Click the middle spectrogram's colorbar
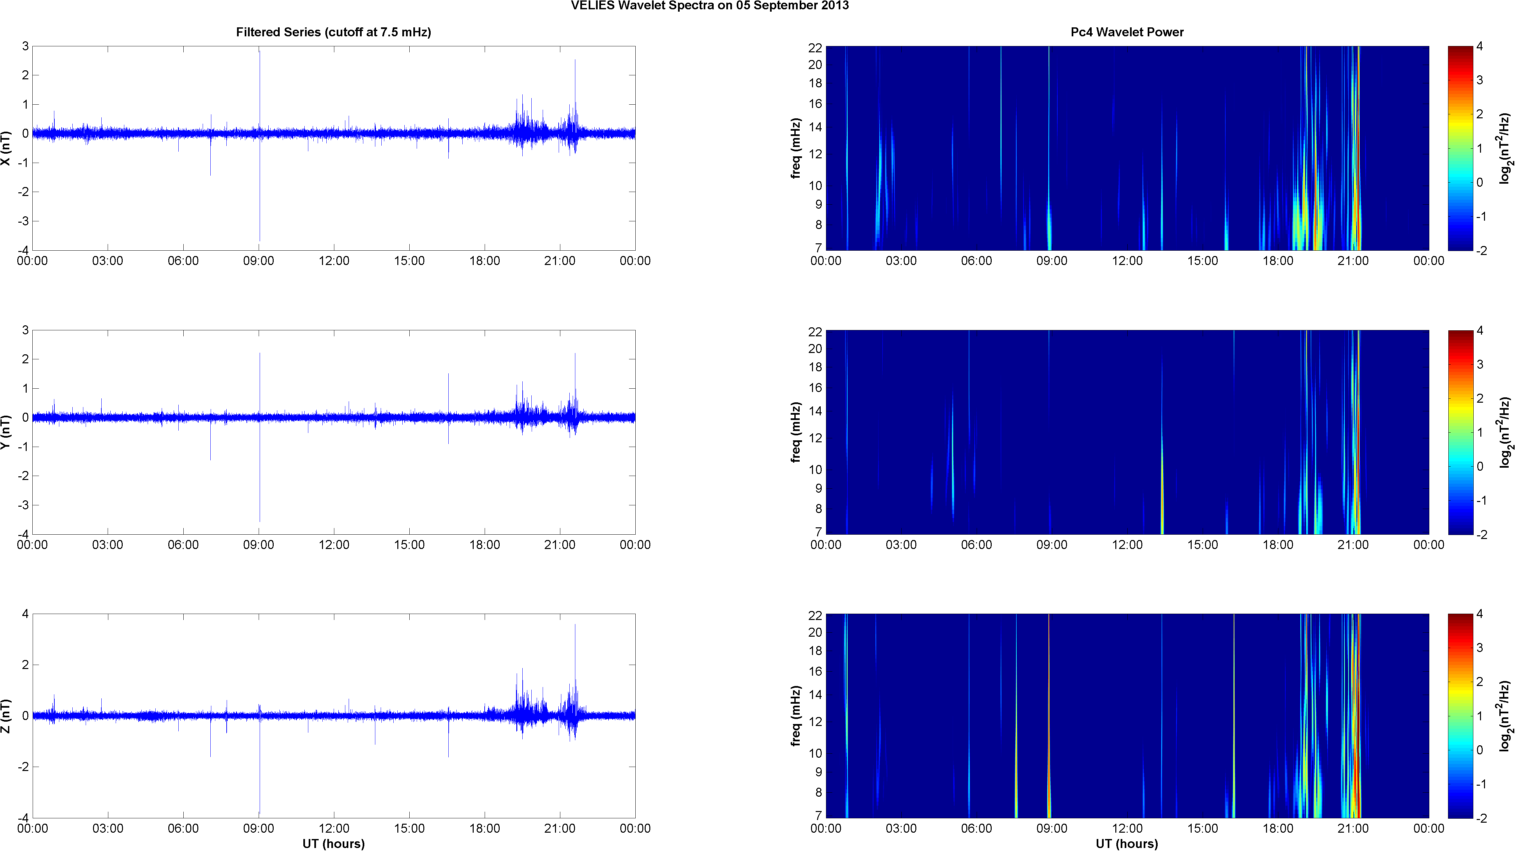This screenshot has height=851, width=1515. [x=1460, y=432]
